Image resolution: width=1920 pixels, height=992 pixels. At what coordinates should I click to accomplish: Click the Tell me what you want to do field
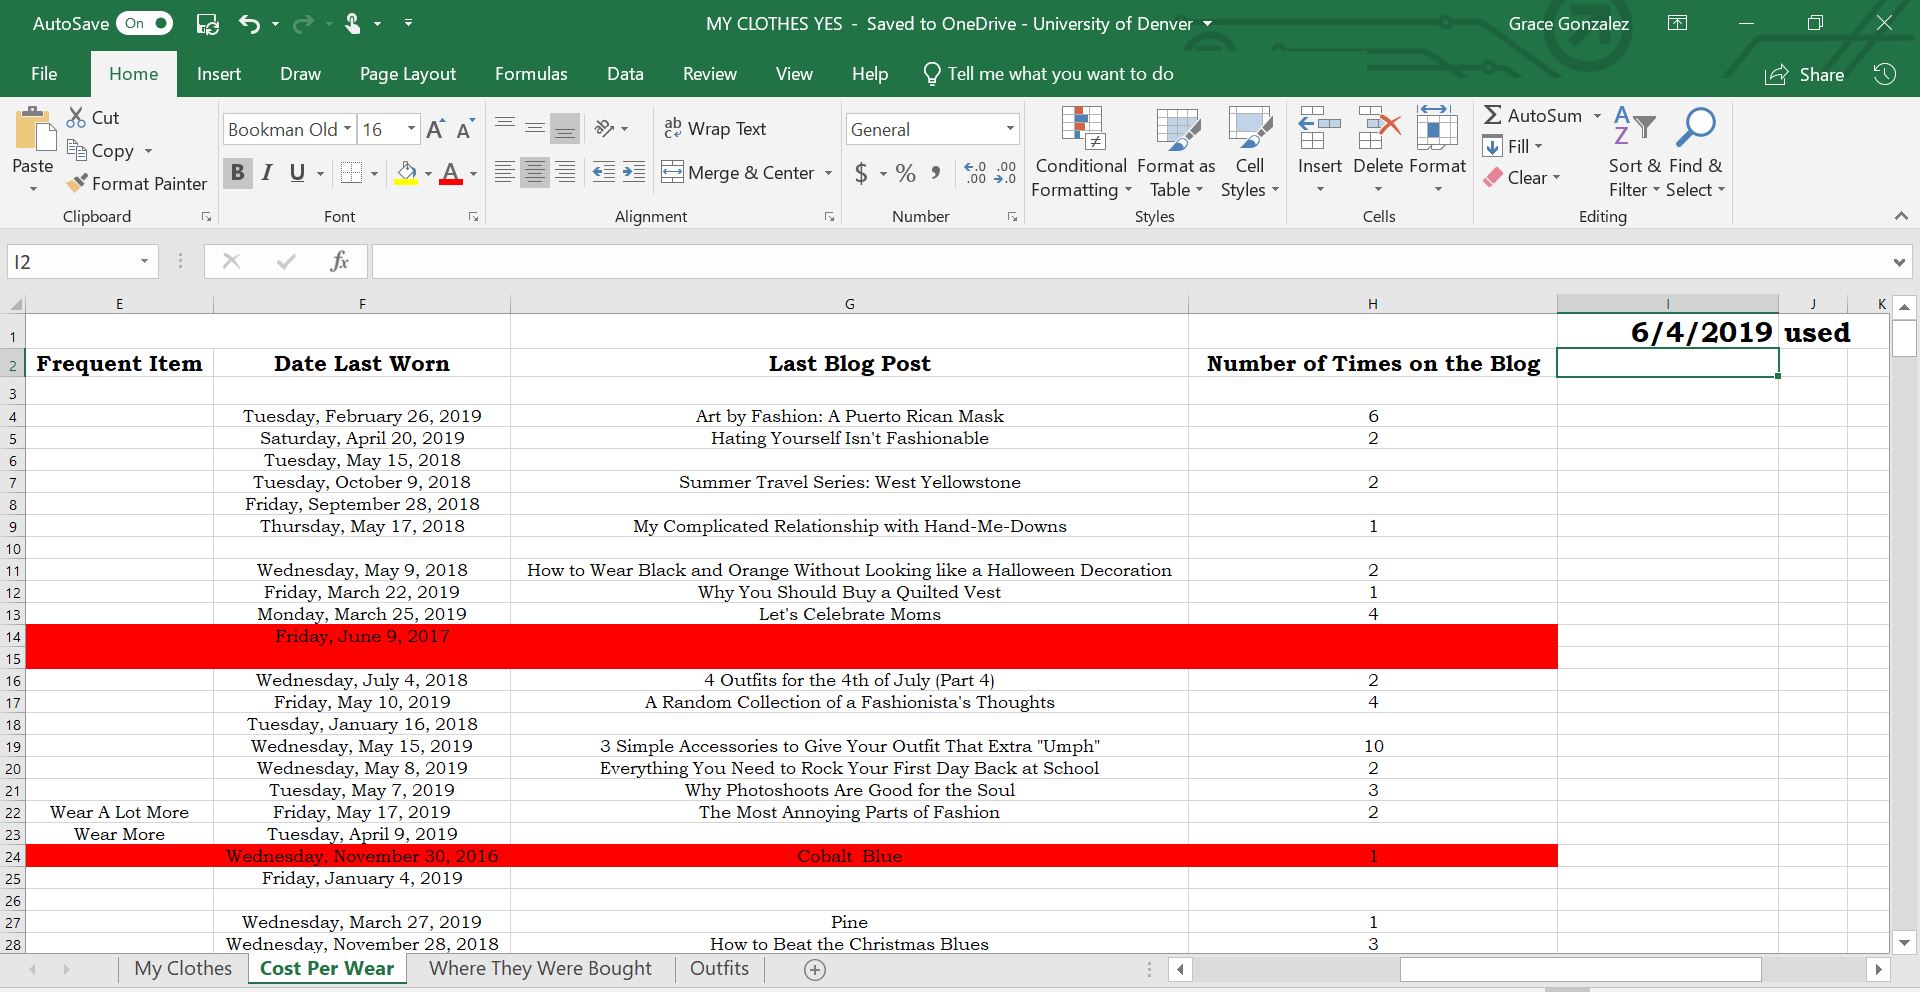point(1048,73)
